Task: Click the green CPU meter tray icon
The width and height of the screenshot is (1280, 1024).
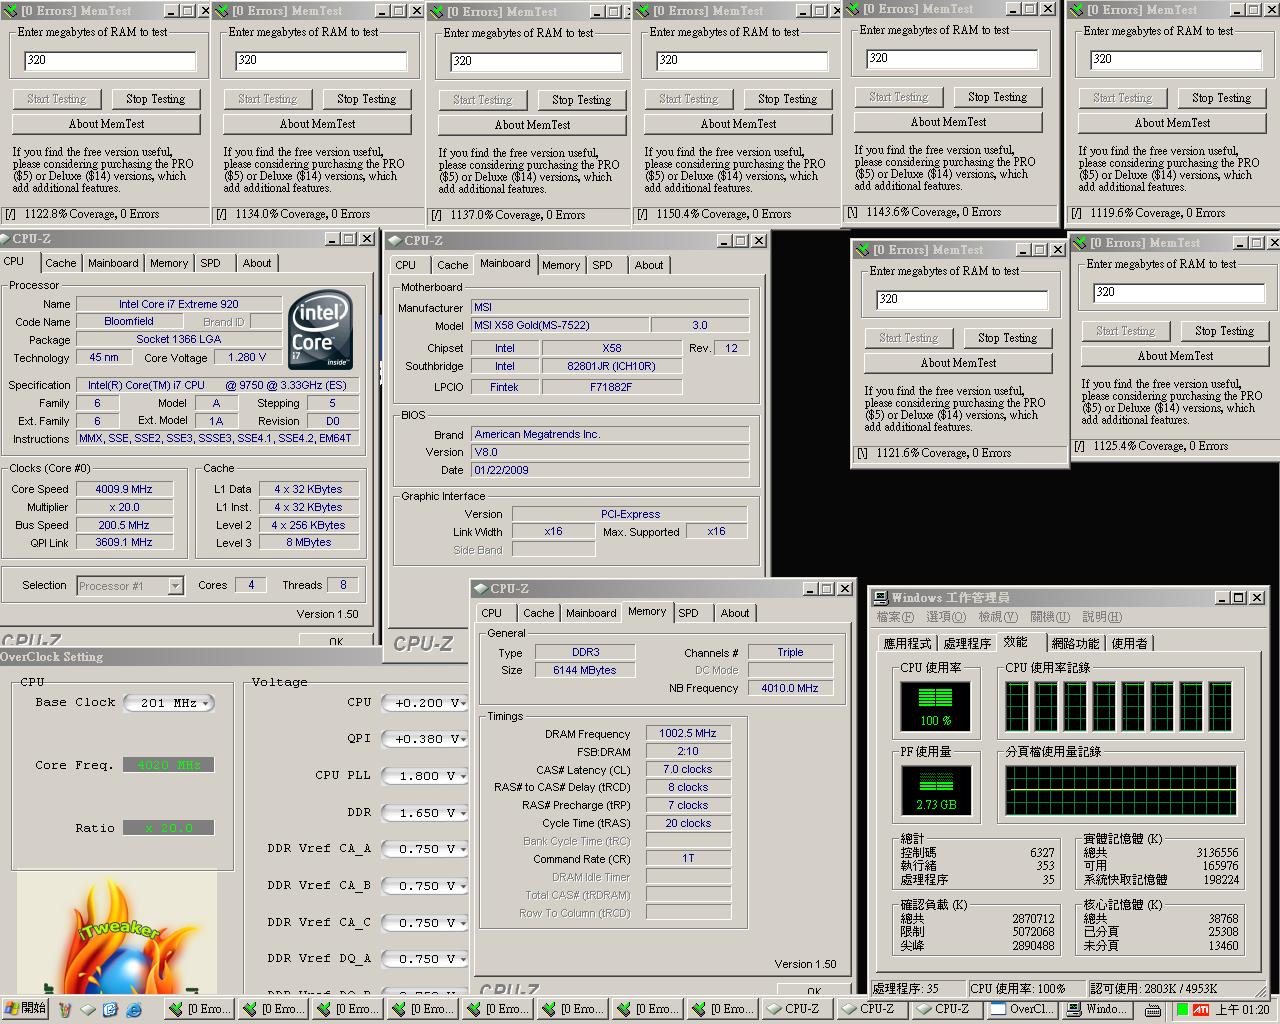Action: 1182,1009
